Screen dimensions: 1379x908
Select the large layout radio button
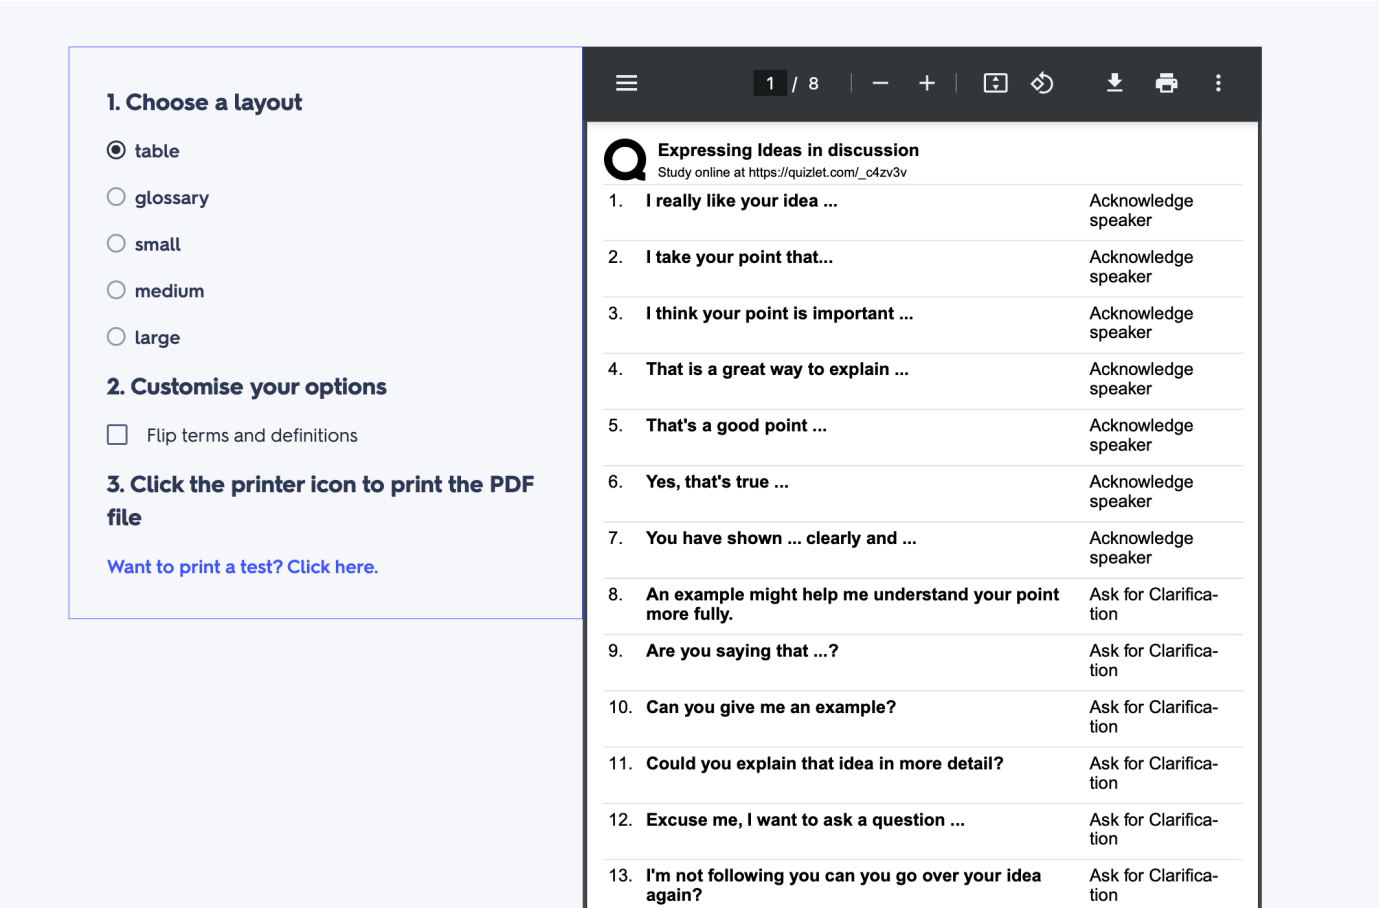(x=116, y=337)
